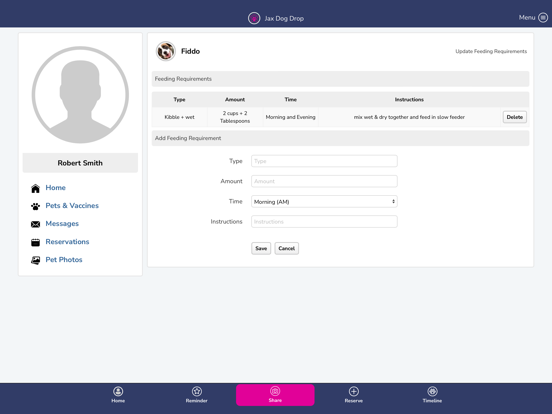Viewport: 552px width, 414px height.
Task: Click the Kibble + wet type cell
Action: [180, 117]
